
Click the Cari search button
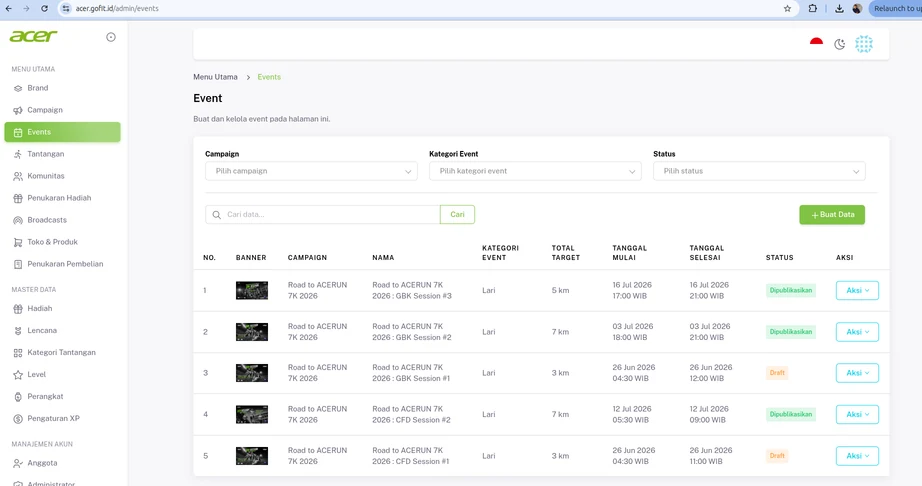457,214
